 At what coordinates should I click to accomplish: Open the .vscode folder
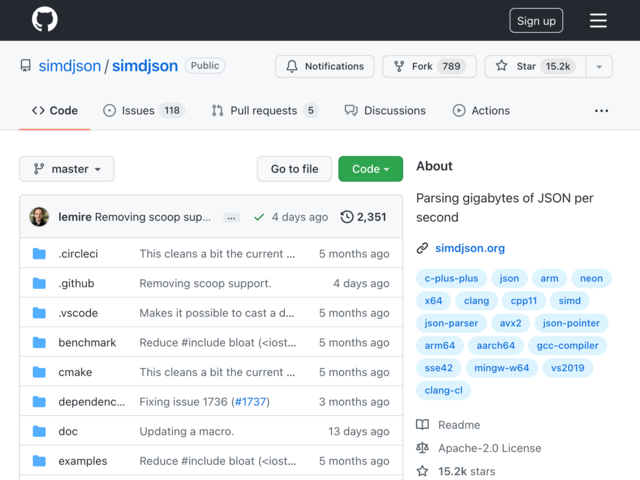click(78, 313)
